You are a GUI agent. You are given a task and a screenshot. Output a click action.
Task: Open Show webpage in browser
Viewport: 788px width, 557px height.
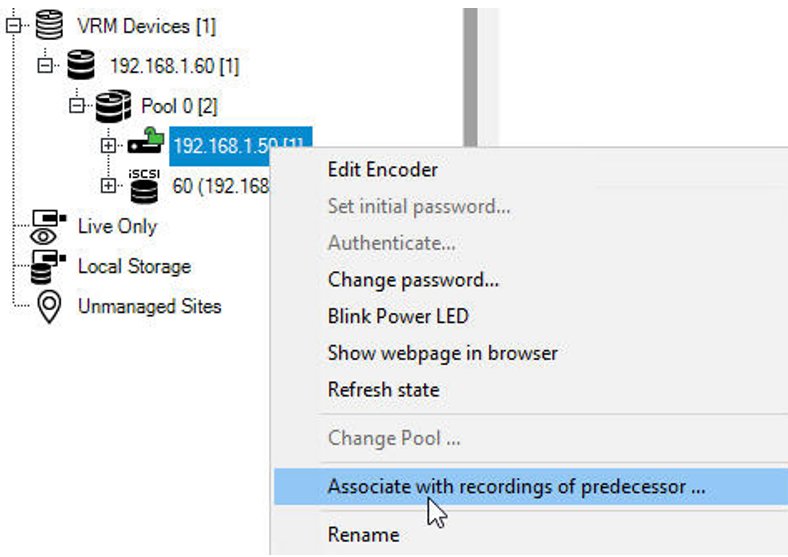[442, 353]
